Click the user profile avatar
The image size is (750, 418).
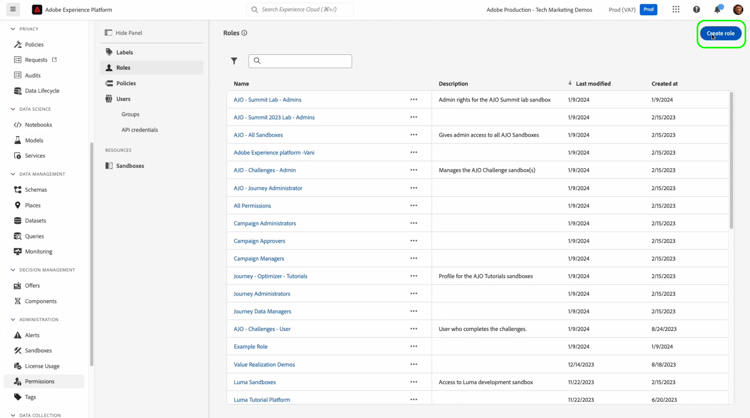(x=739, y=10)
